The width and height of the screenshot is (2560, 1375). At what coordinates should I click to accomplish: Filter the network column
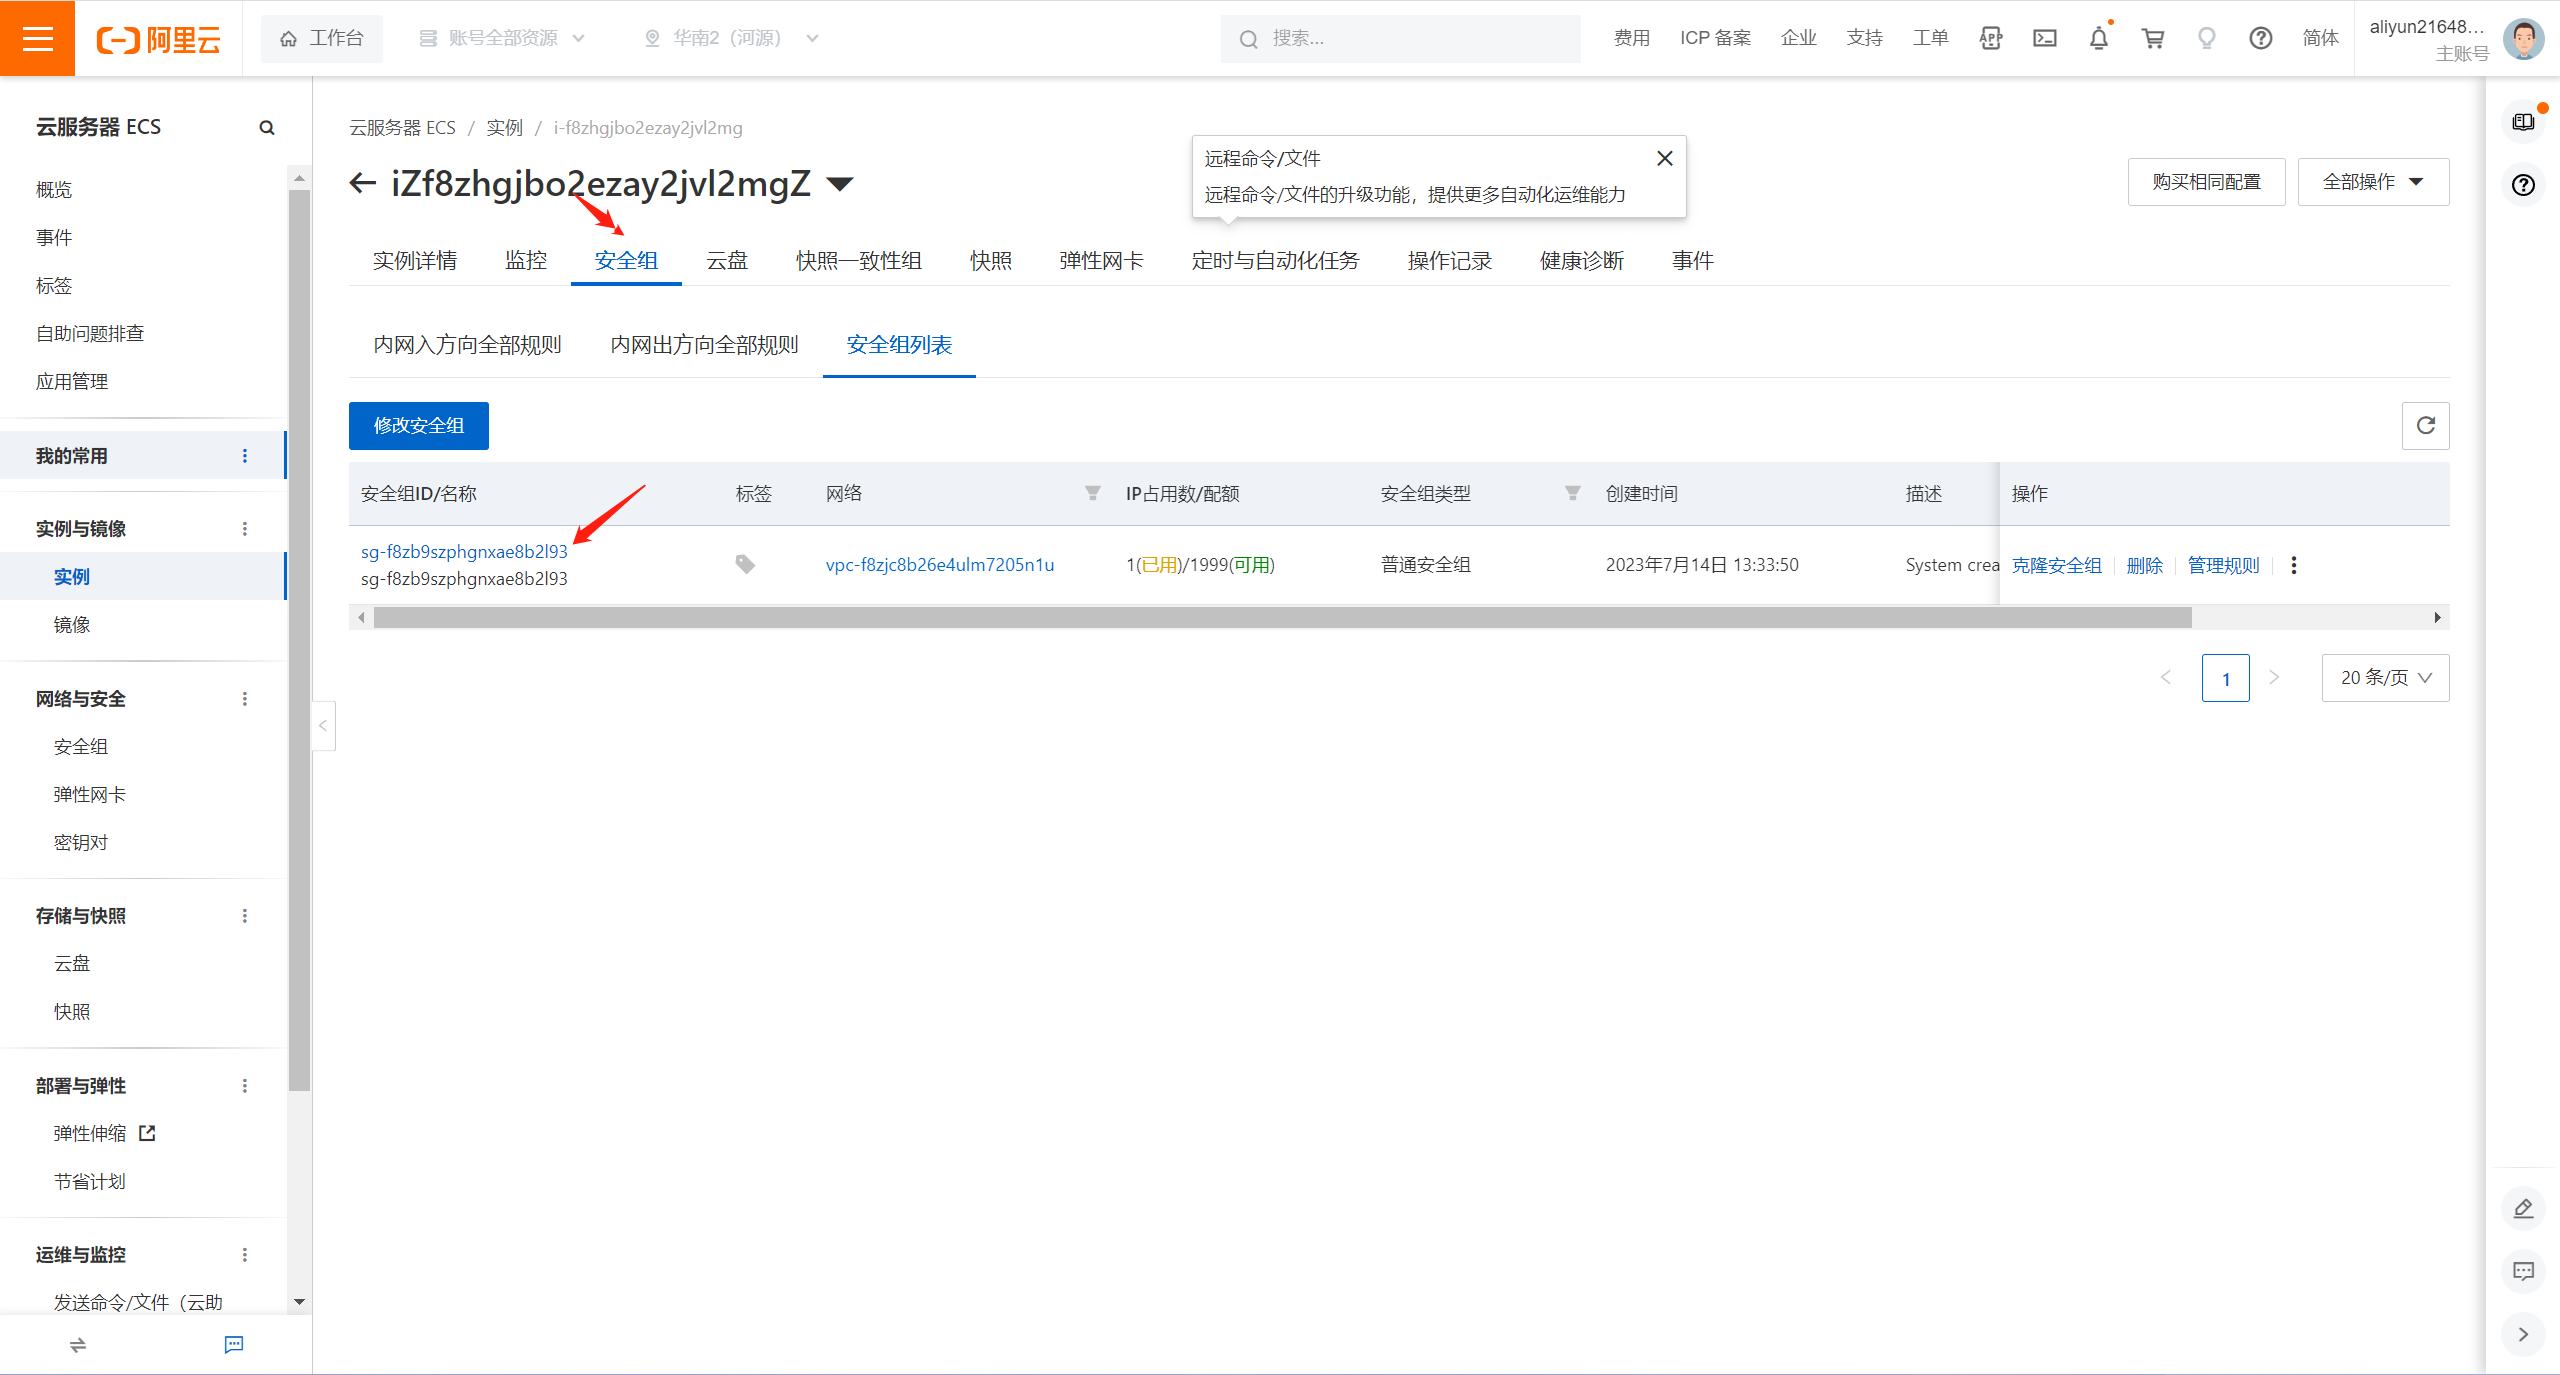click(1092, 493)
